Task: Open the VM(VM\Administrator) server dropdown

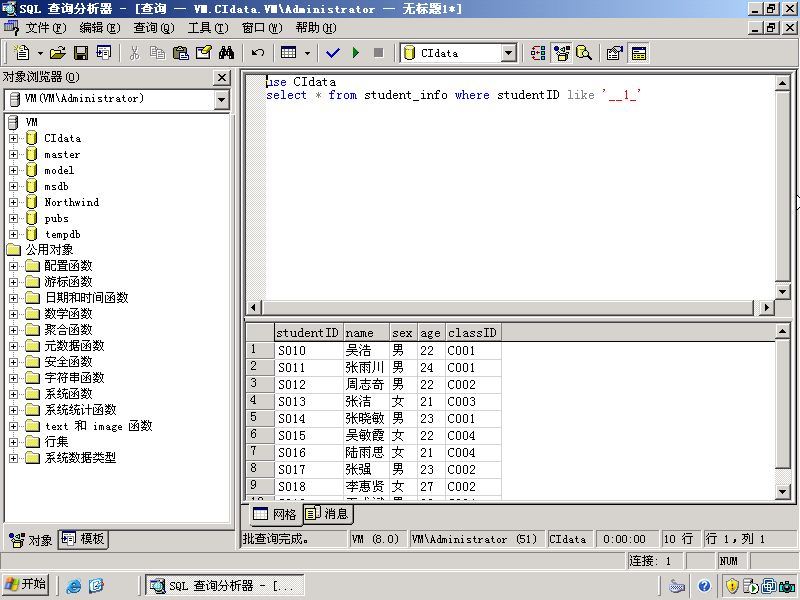Action: (x=221, y=99)
